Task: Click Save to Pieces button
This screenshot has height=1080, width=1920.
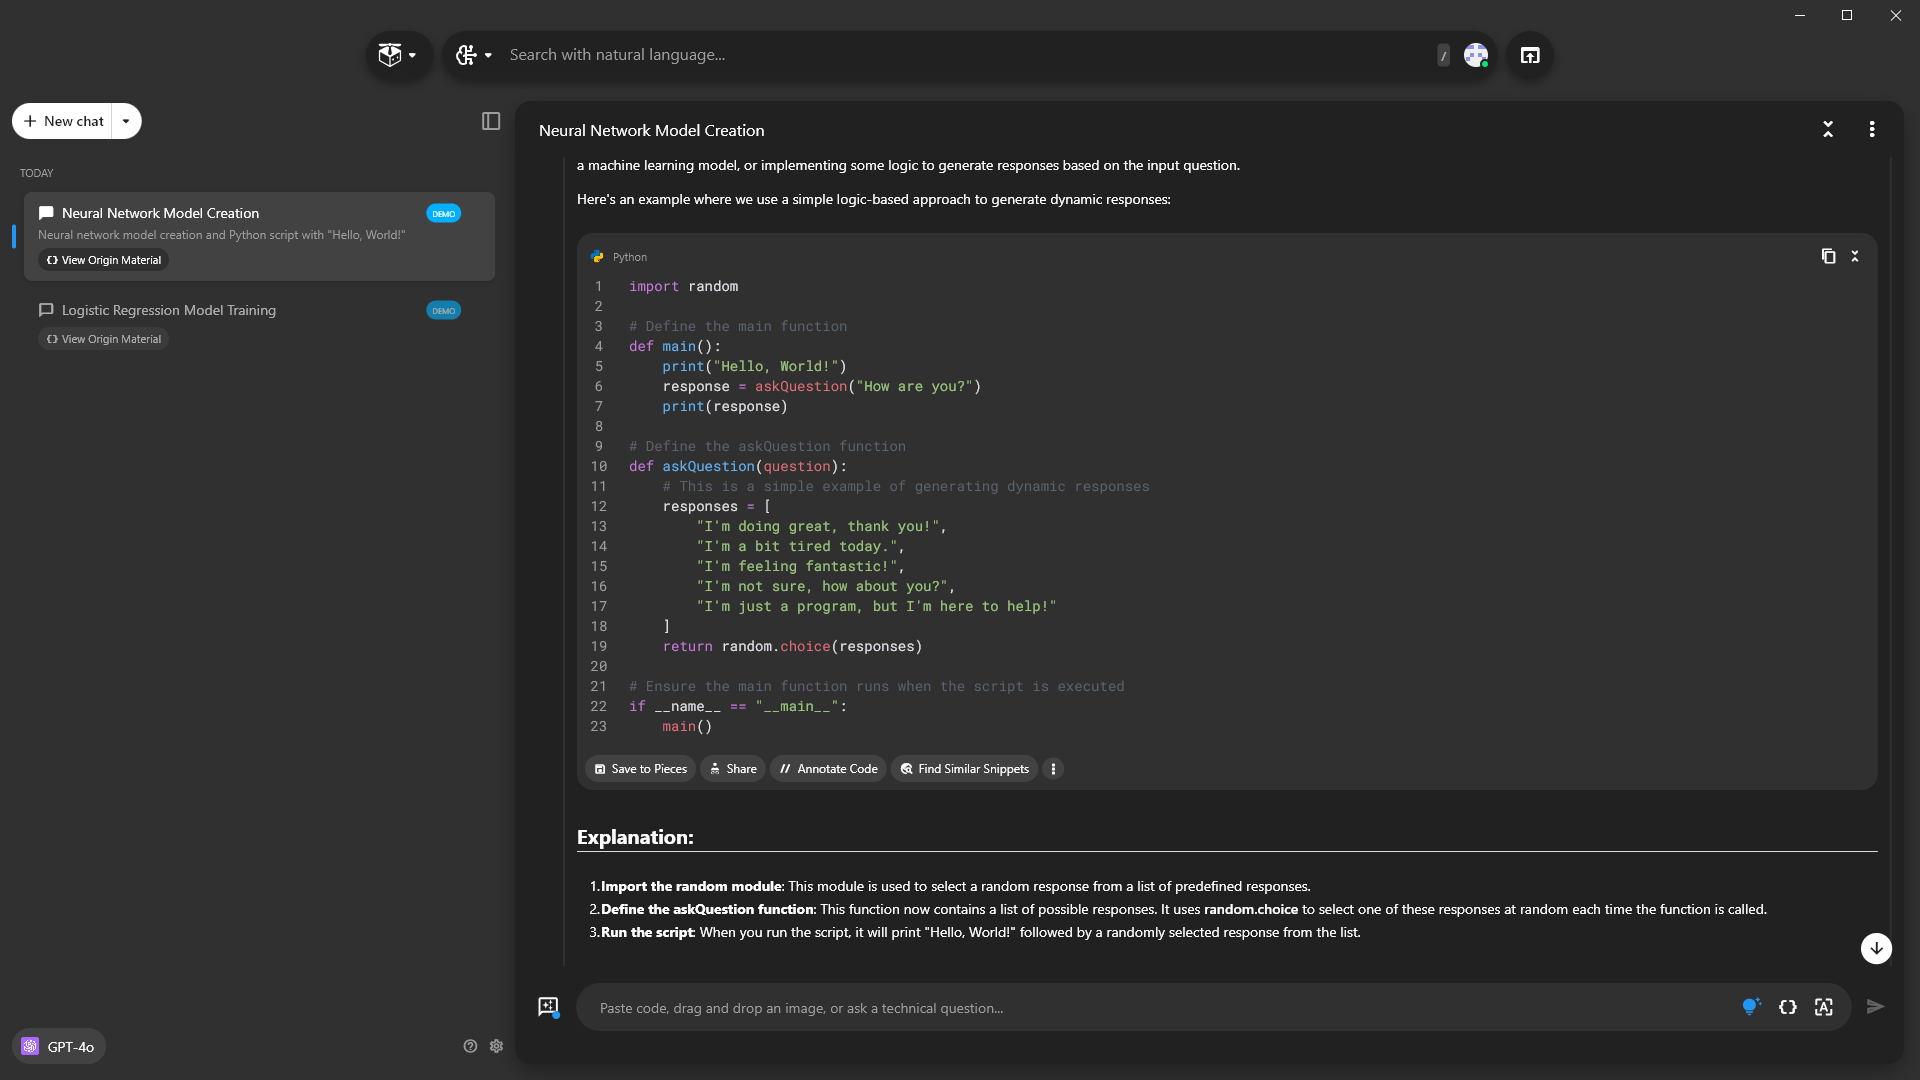Action: pyautogui.click(x=640, y=769)
